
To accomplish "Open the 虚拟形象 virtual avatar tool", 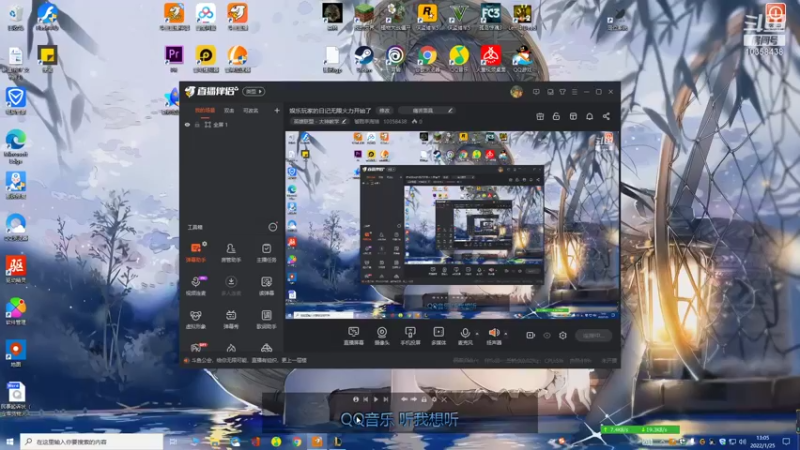I will [x=195, y=319].
